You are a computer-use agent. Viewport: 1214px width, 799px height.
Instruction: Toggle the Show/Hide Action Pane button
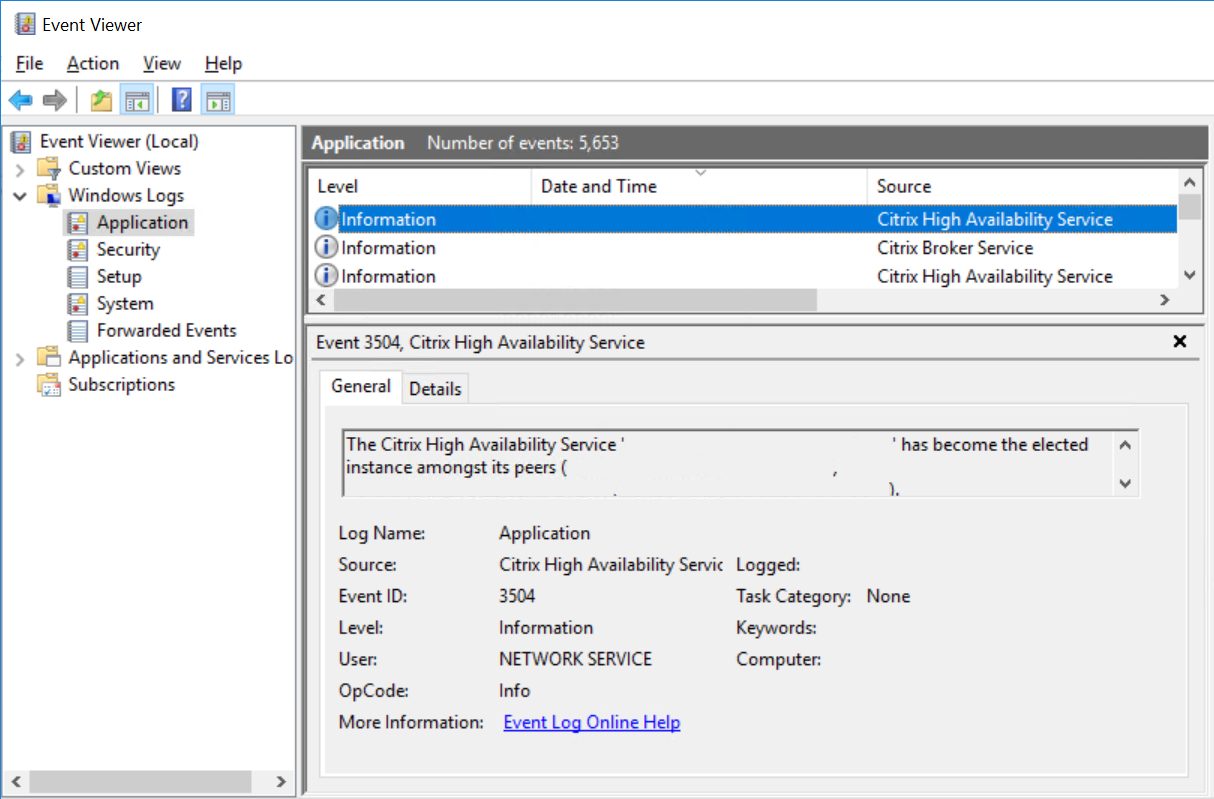pos(218,100)
